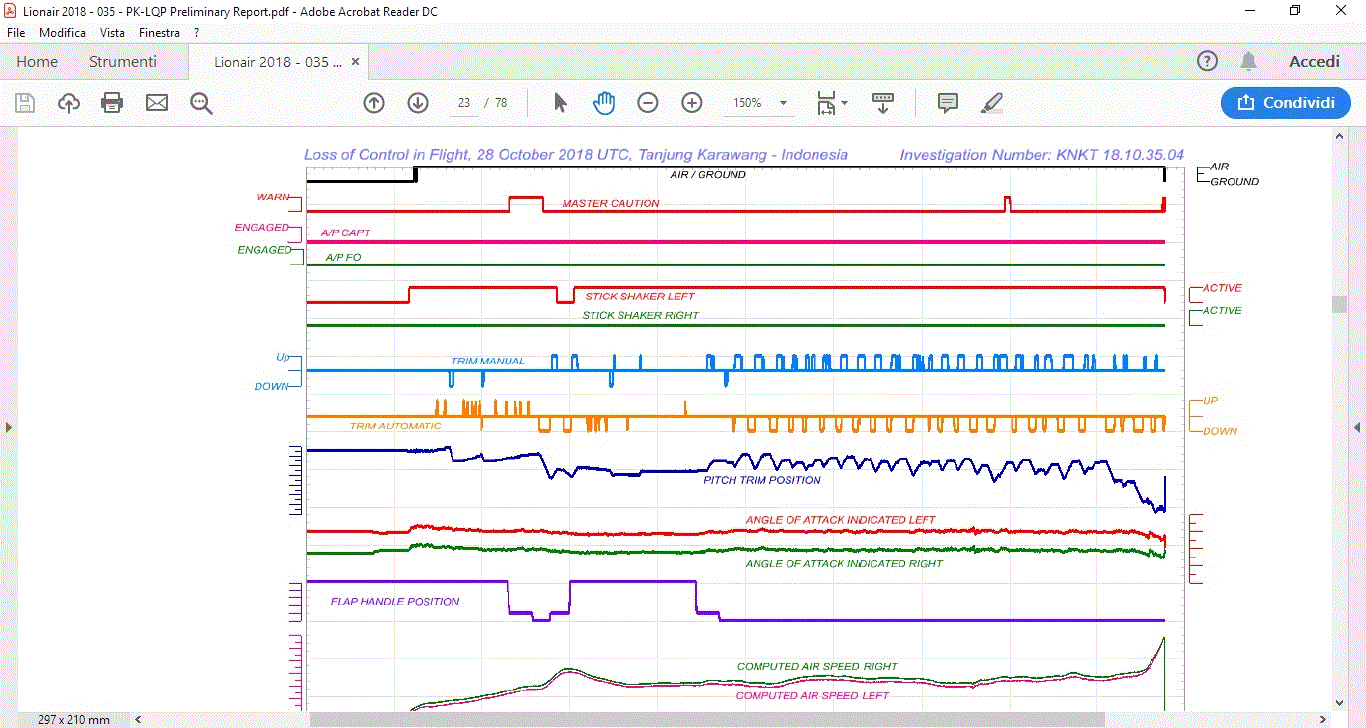Viewport: 1366px width, 728px height.
Task: Click the A/P CAPT label
Action: [x=345, y=233]
